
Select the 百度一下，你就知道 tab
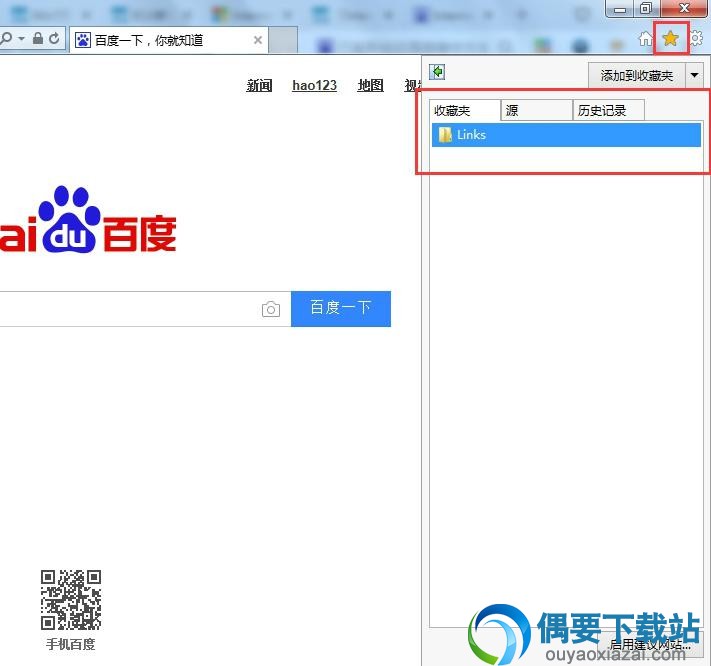(169, 40)
